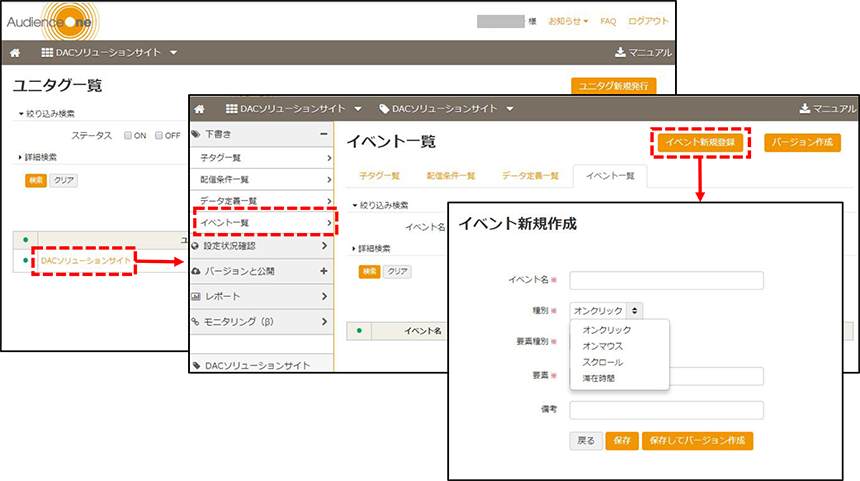Open the FAQ link
Screen dimensions: 860x481
pos(608,21)
